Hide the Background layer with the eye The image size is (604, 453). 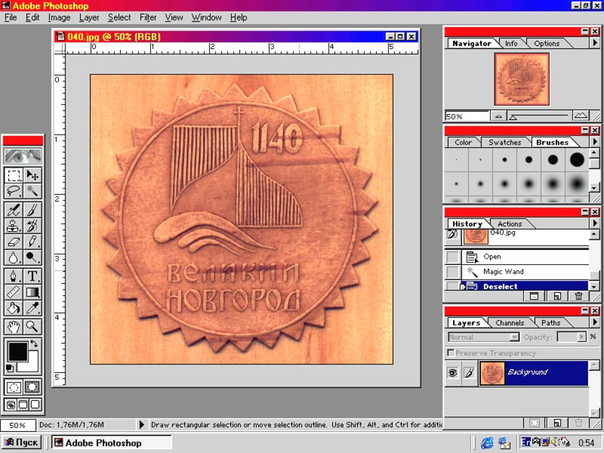click(x=453, y=372)
